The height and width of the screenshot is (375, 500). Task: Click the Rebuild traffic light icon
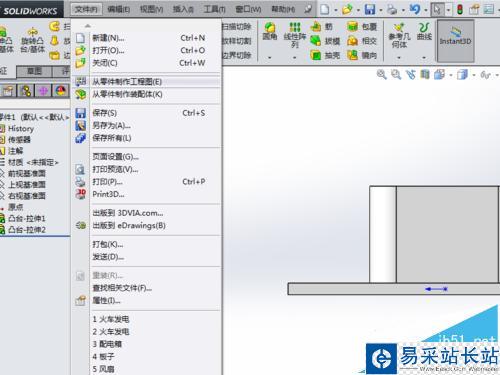pyautogui.click(x=460, y=9)
